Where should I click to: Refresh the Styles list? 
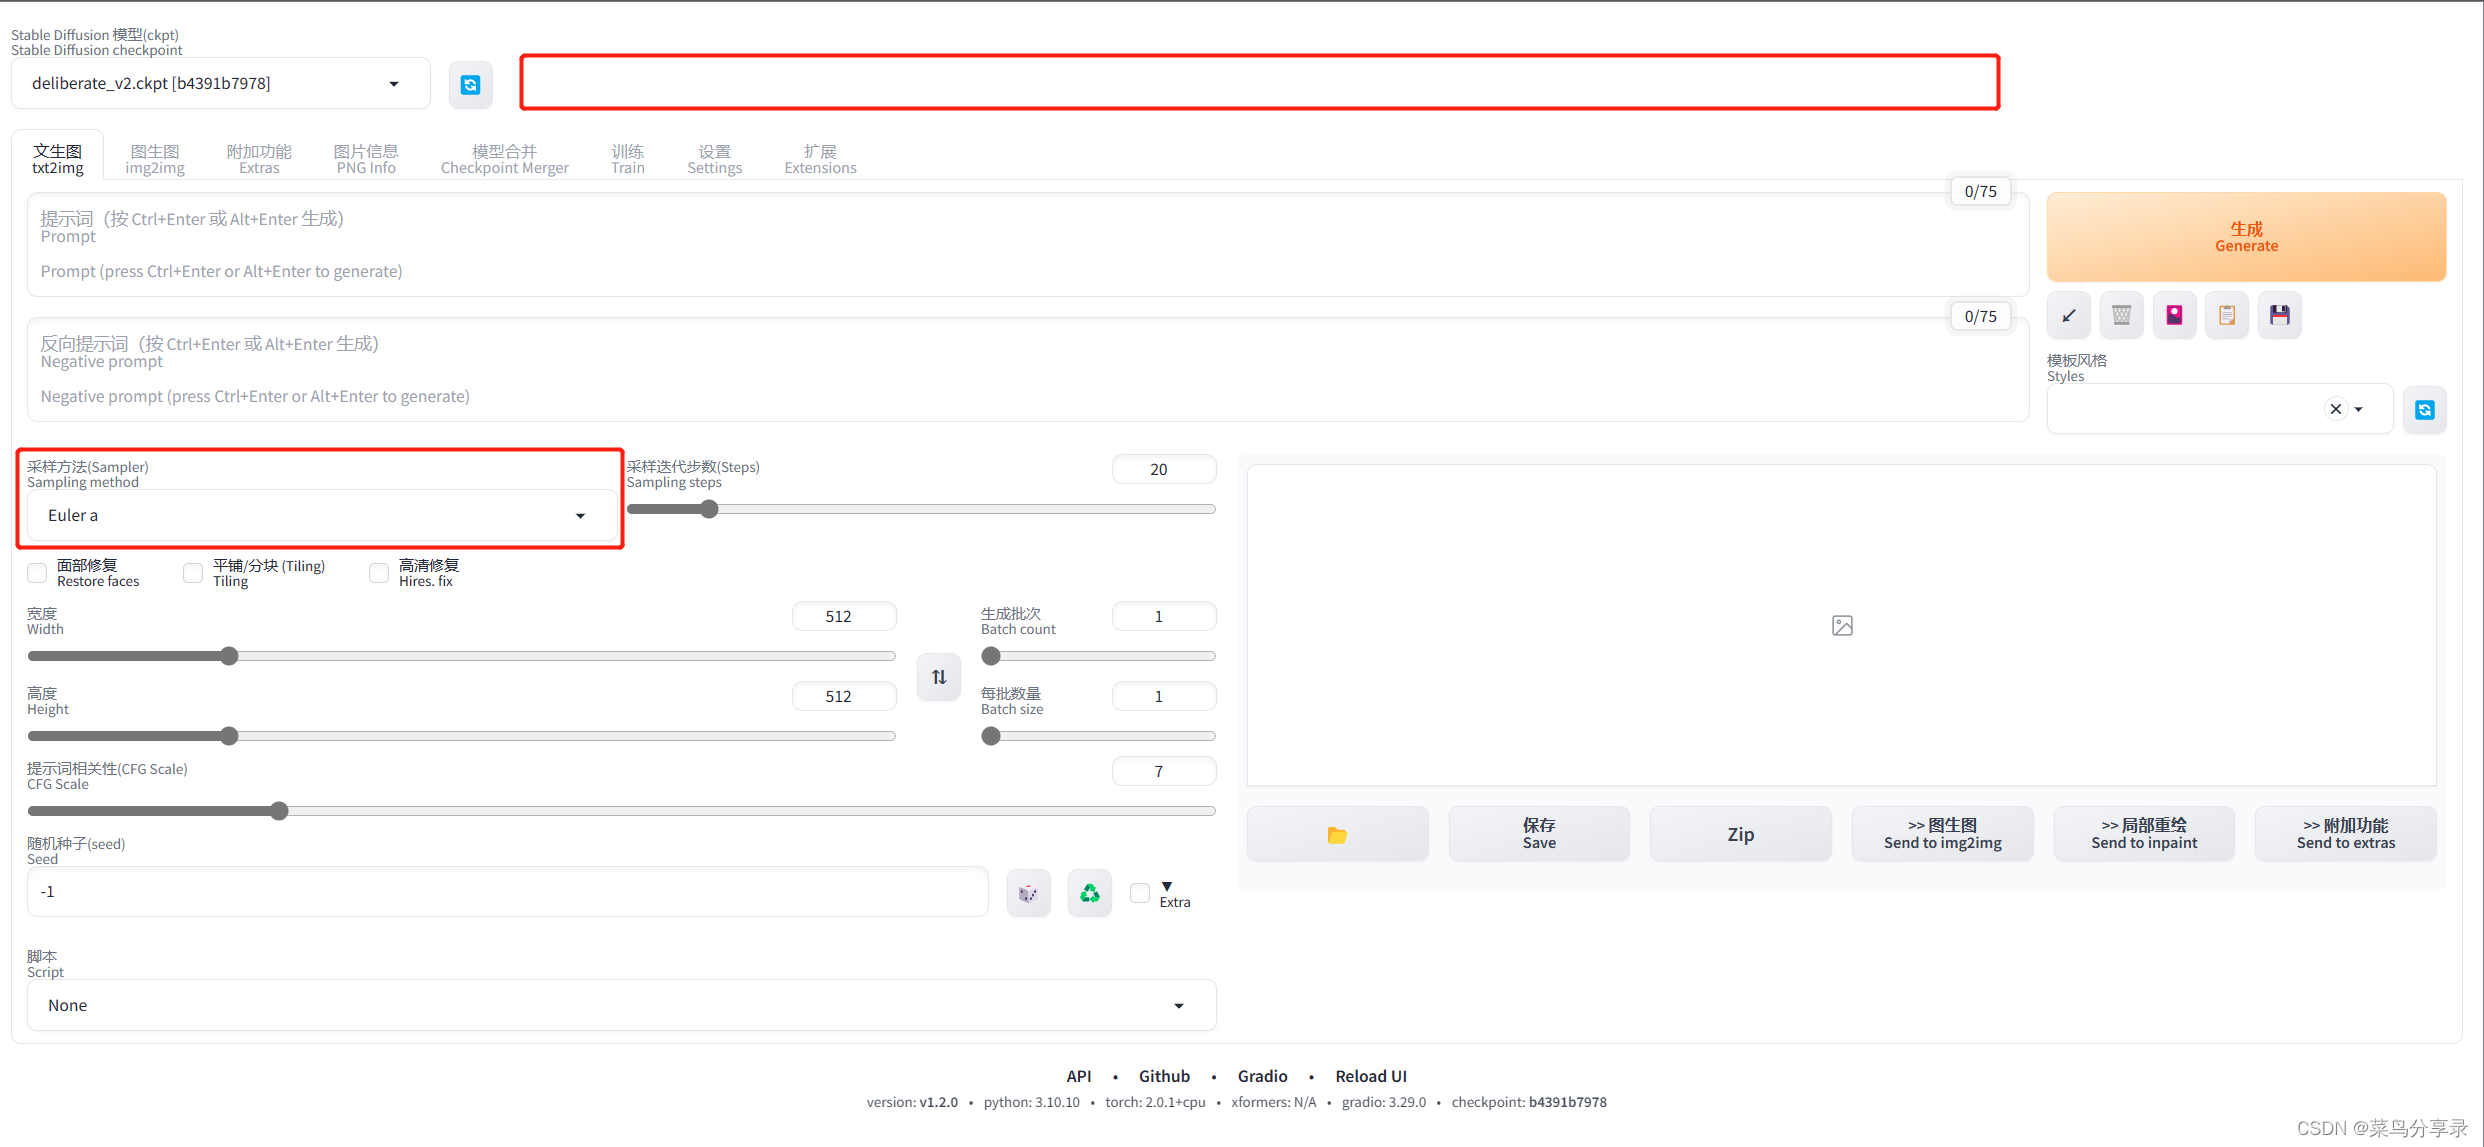coord(2424,410)
